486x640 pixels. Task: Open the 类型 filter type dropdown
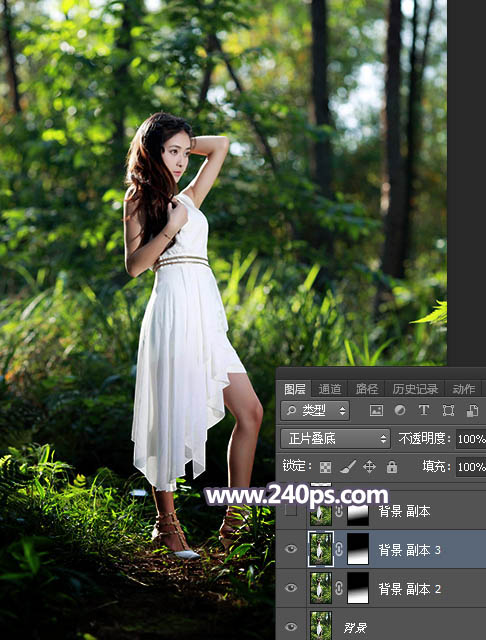point(315,410)
